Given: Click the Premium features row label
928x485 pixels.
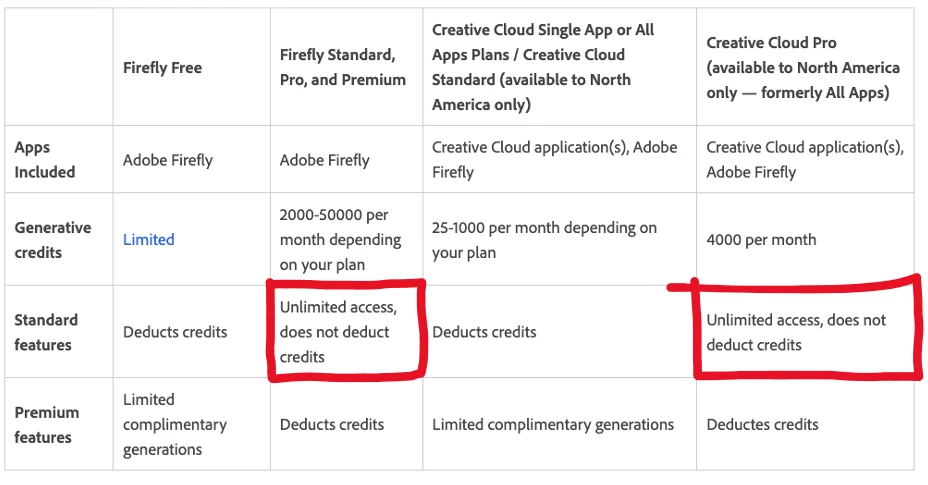Looking at the screenshot, I should (46, 424).
